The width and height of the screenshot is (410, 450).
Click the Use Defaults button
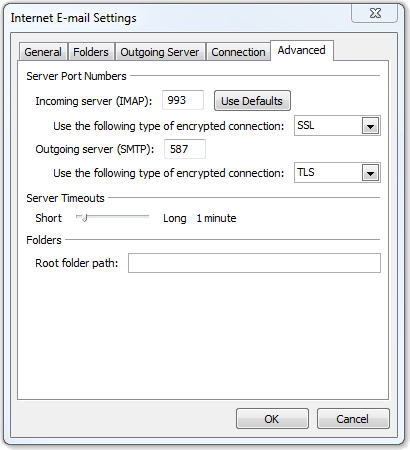pyautogui.click(x=252, y=101)
